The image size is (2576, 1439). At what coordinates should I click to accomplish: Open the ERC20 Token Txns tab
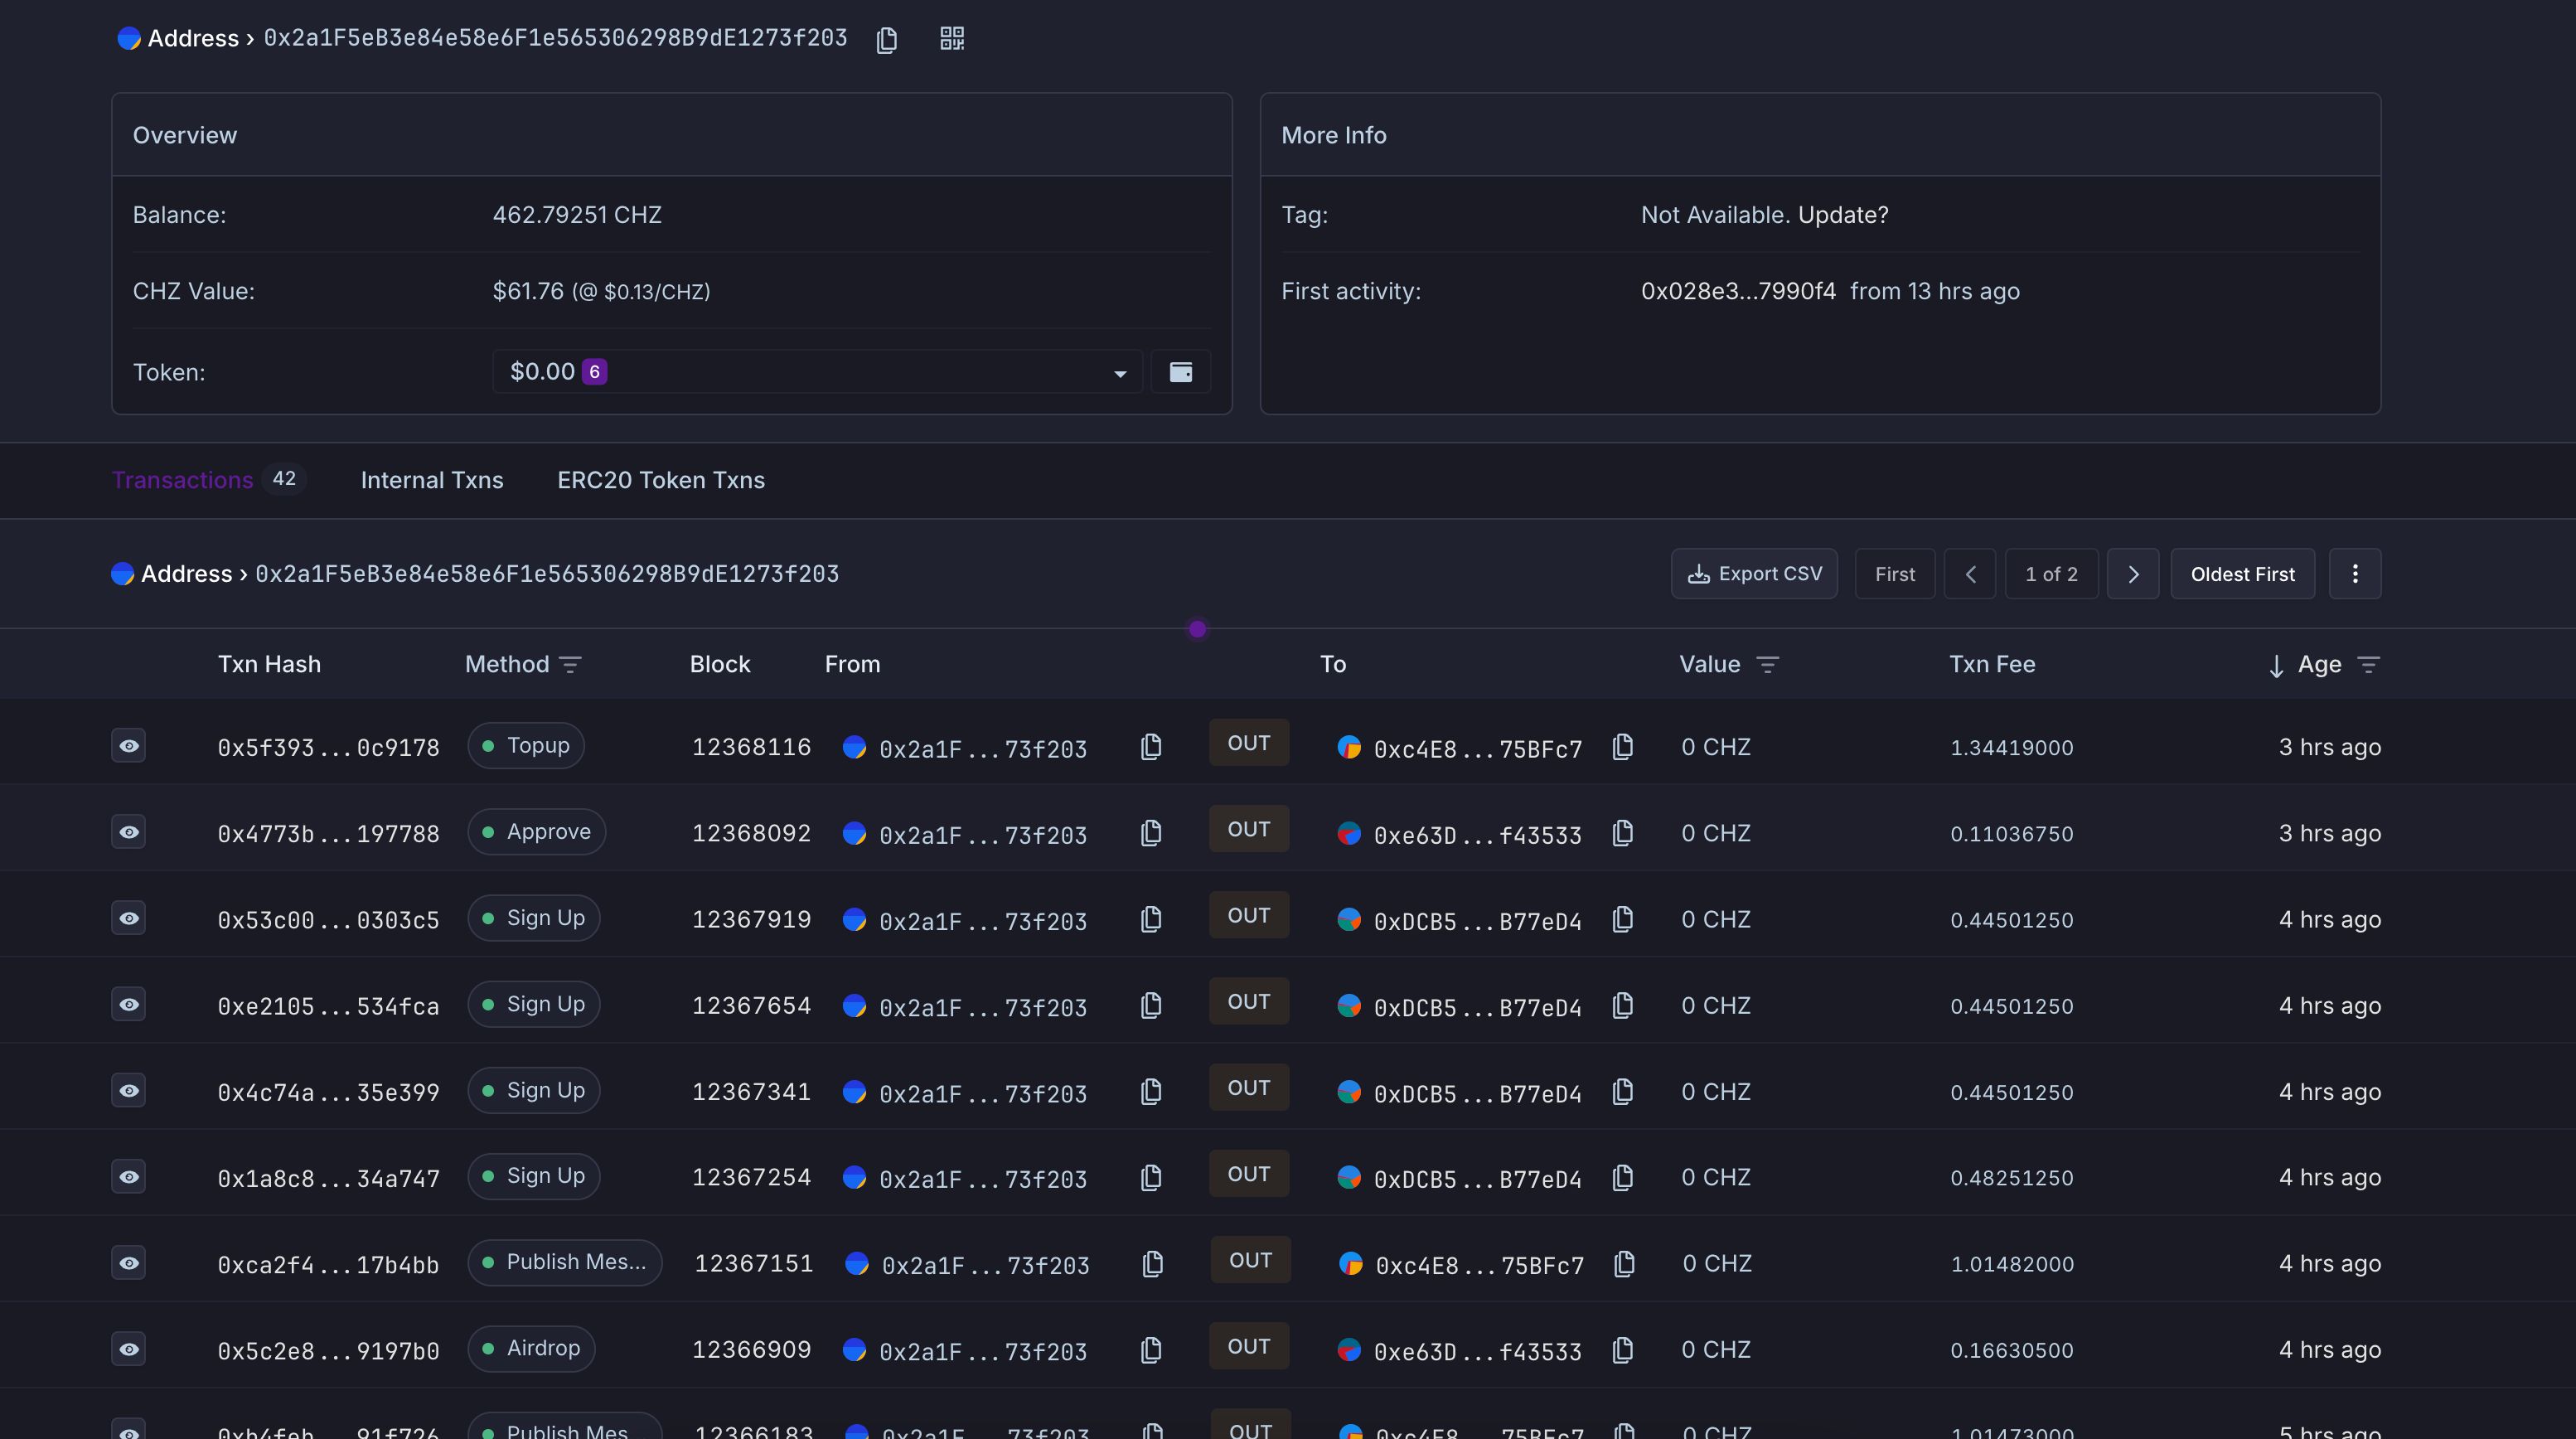tap(661, 480)
